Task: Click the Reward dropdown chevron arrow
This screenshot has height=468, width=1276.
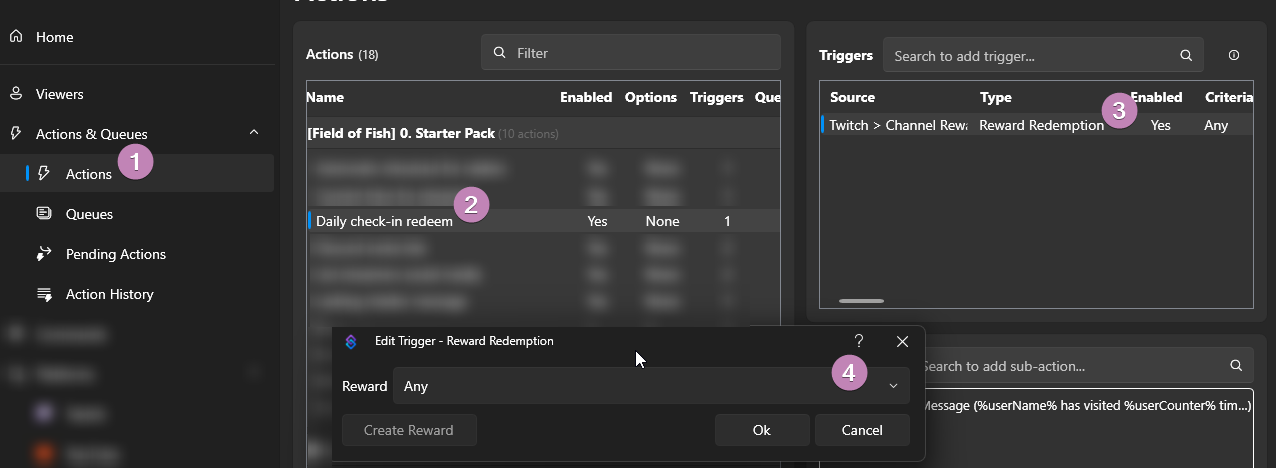Action: tap(893, 386)
